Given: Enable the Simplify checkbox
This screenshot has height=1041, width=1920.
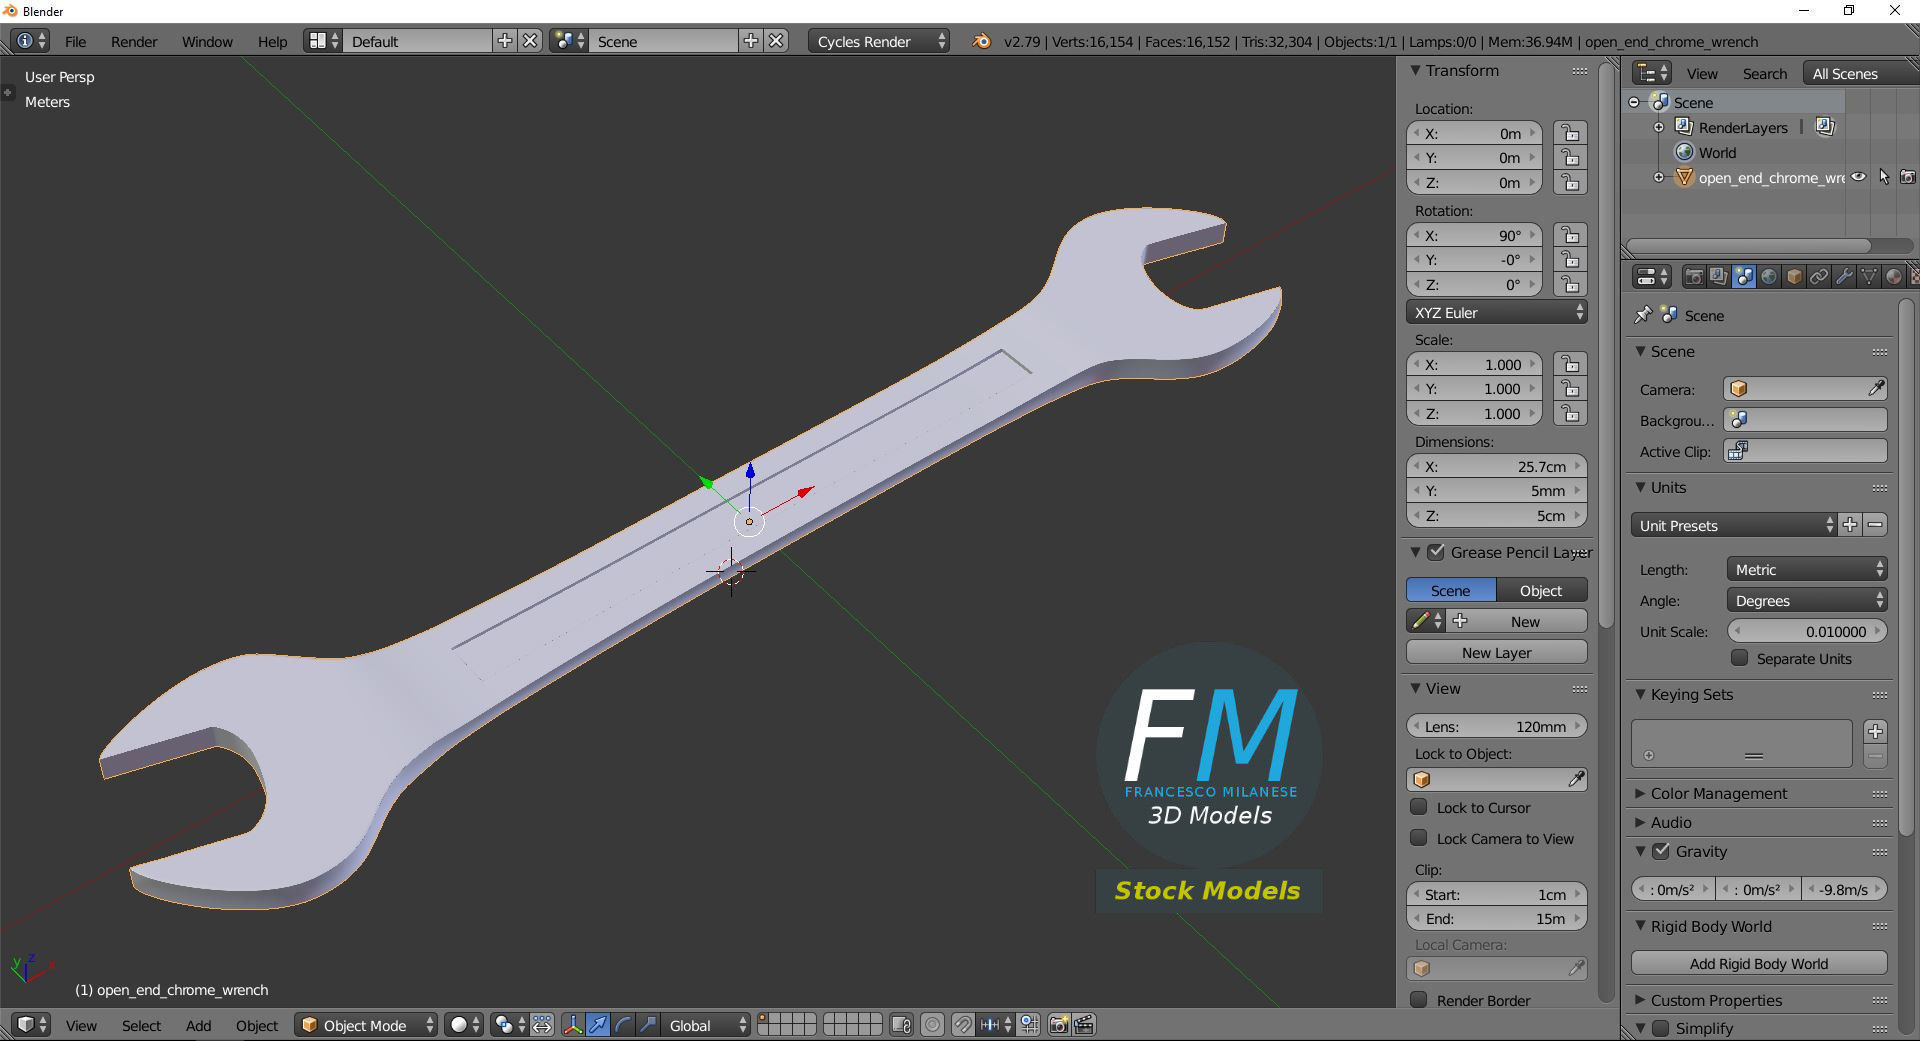Looking at the screenshot, I should pos(1661,1028).
